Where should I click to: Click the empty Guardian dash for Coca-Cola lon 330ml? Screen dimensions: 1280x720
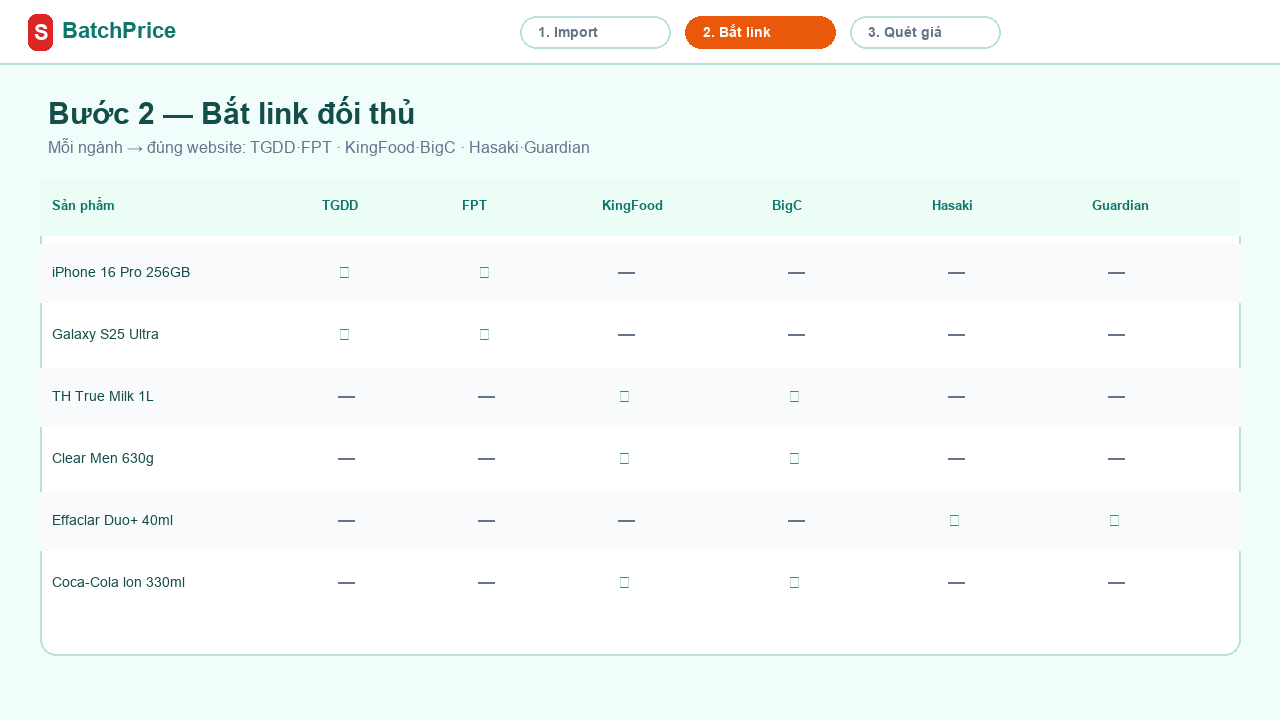(1116, 582)
